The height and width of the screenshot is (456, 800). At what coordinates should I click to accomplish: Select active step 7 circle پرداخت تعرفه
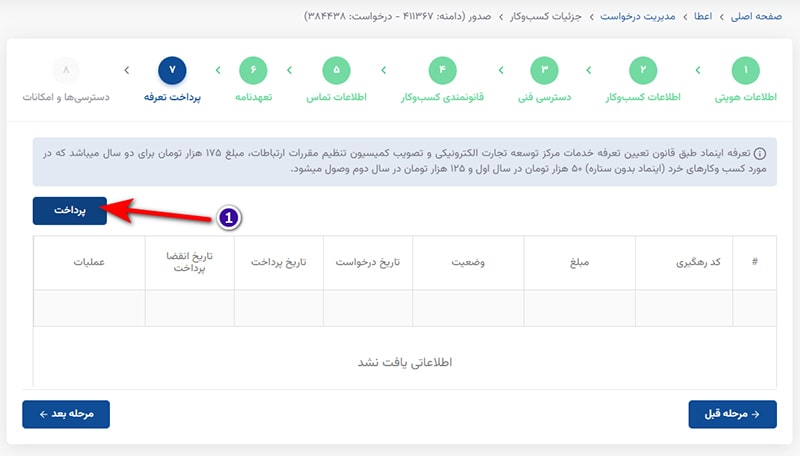[x=172, y=70]
